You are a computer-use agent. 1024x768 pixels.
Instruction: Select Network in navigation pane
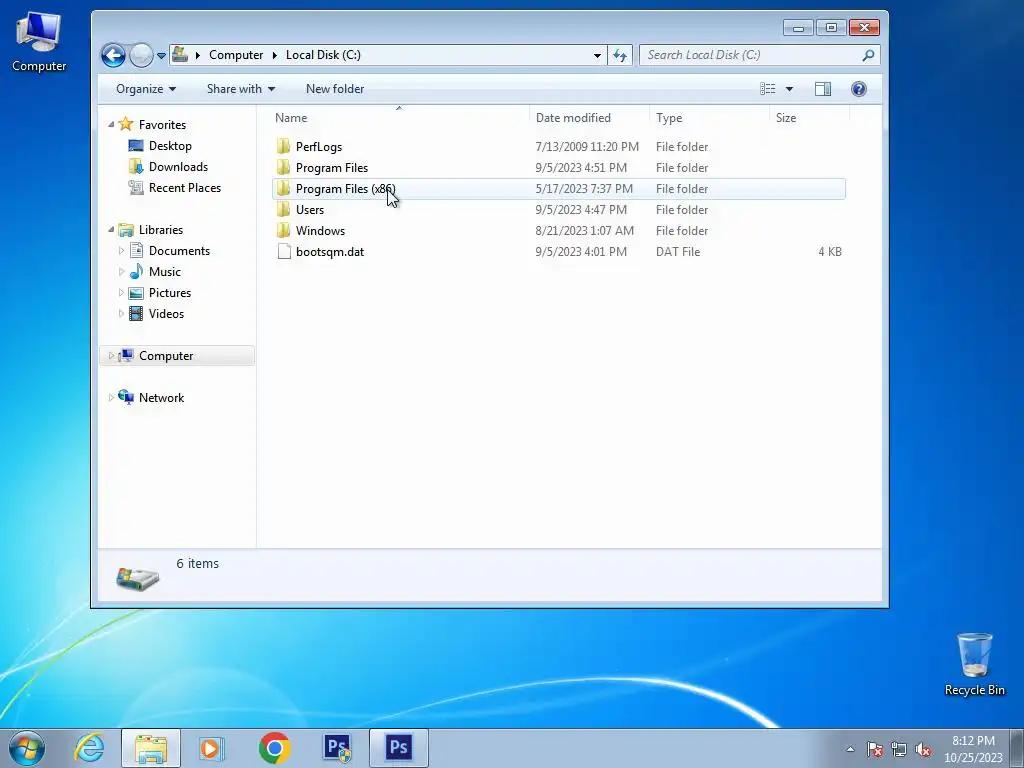pyautogui.click(x=161, y=398)
